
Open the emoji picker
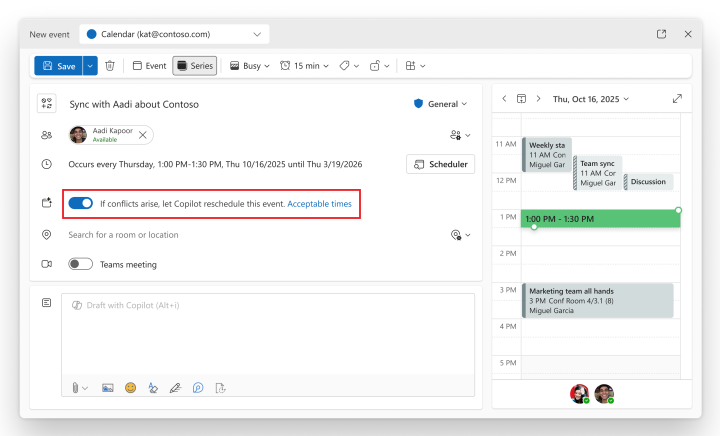point(130,388)
